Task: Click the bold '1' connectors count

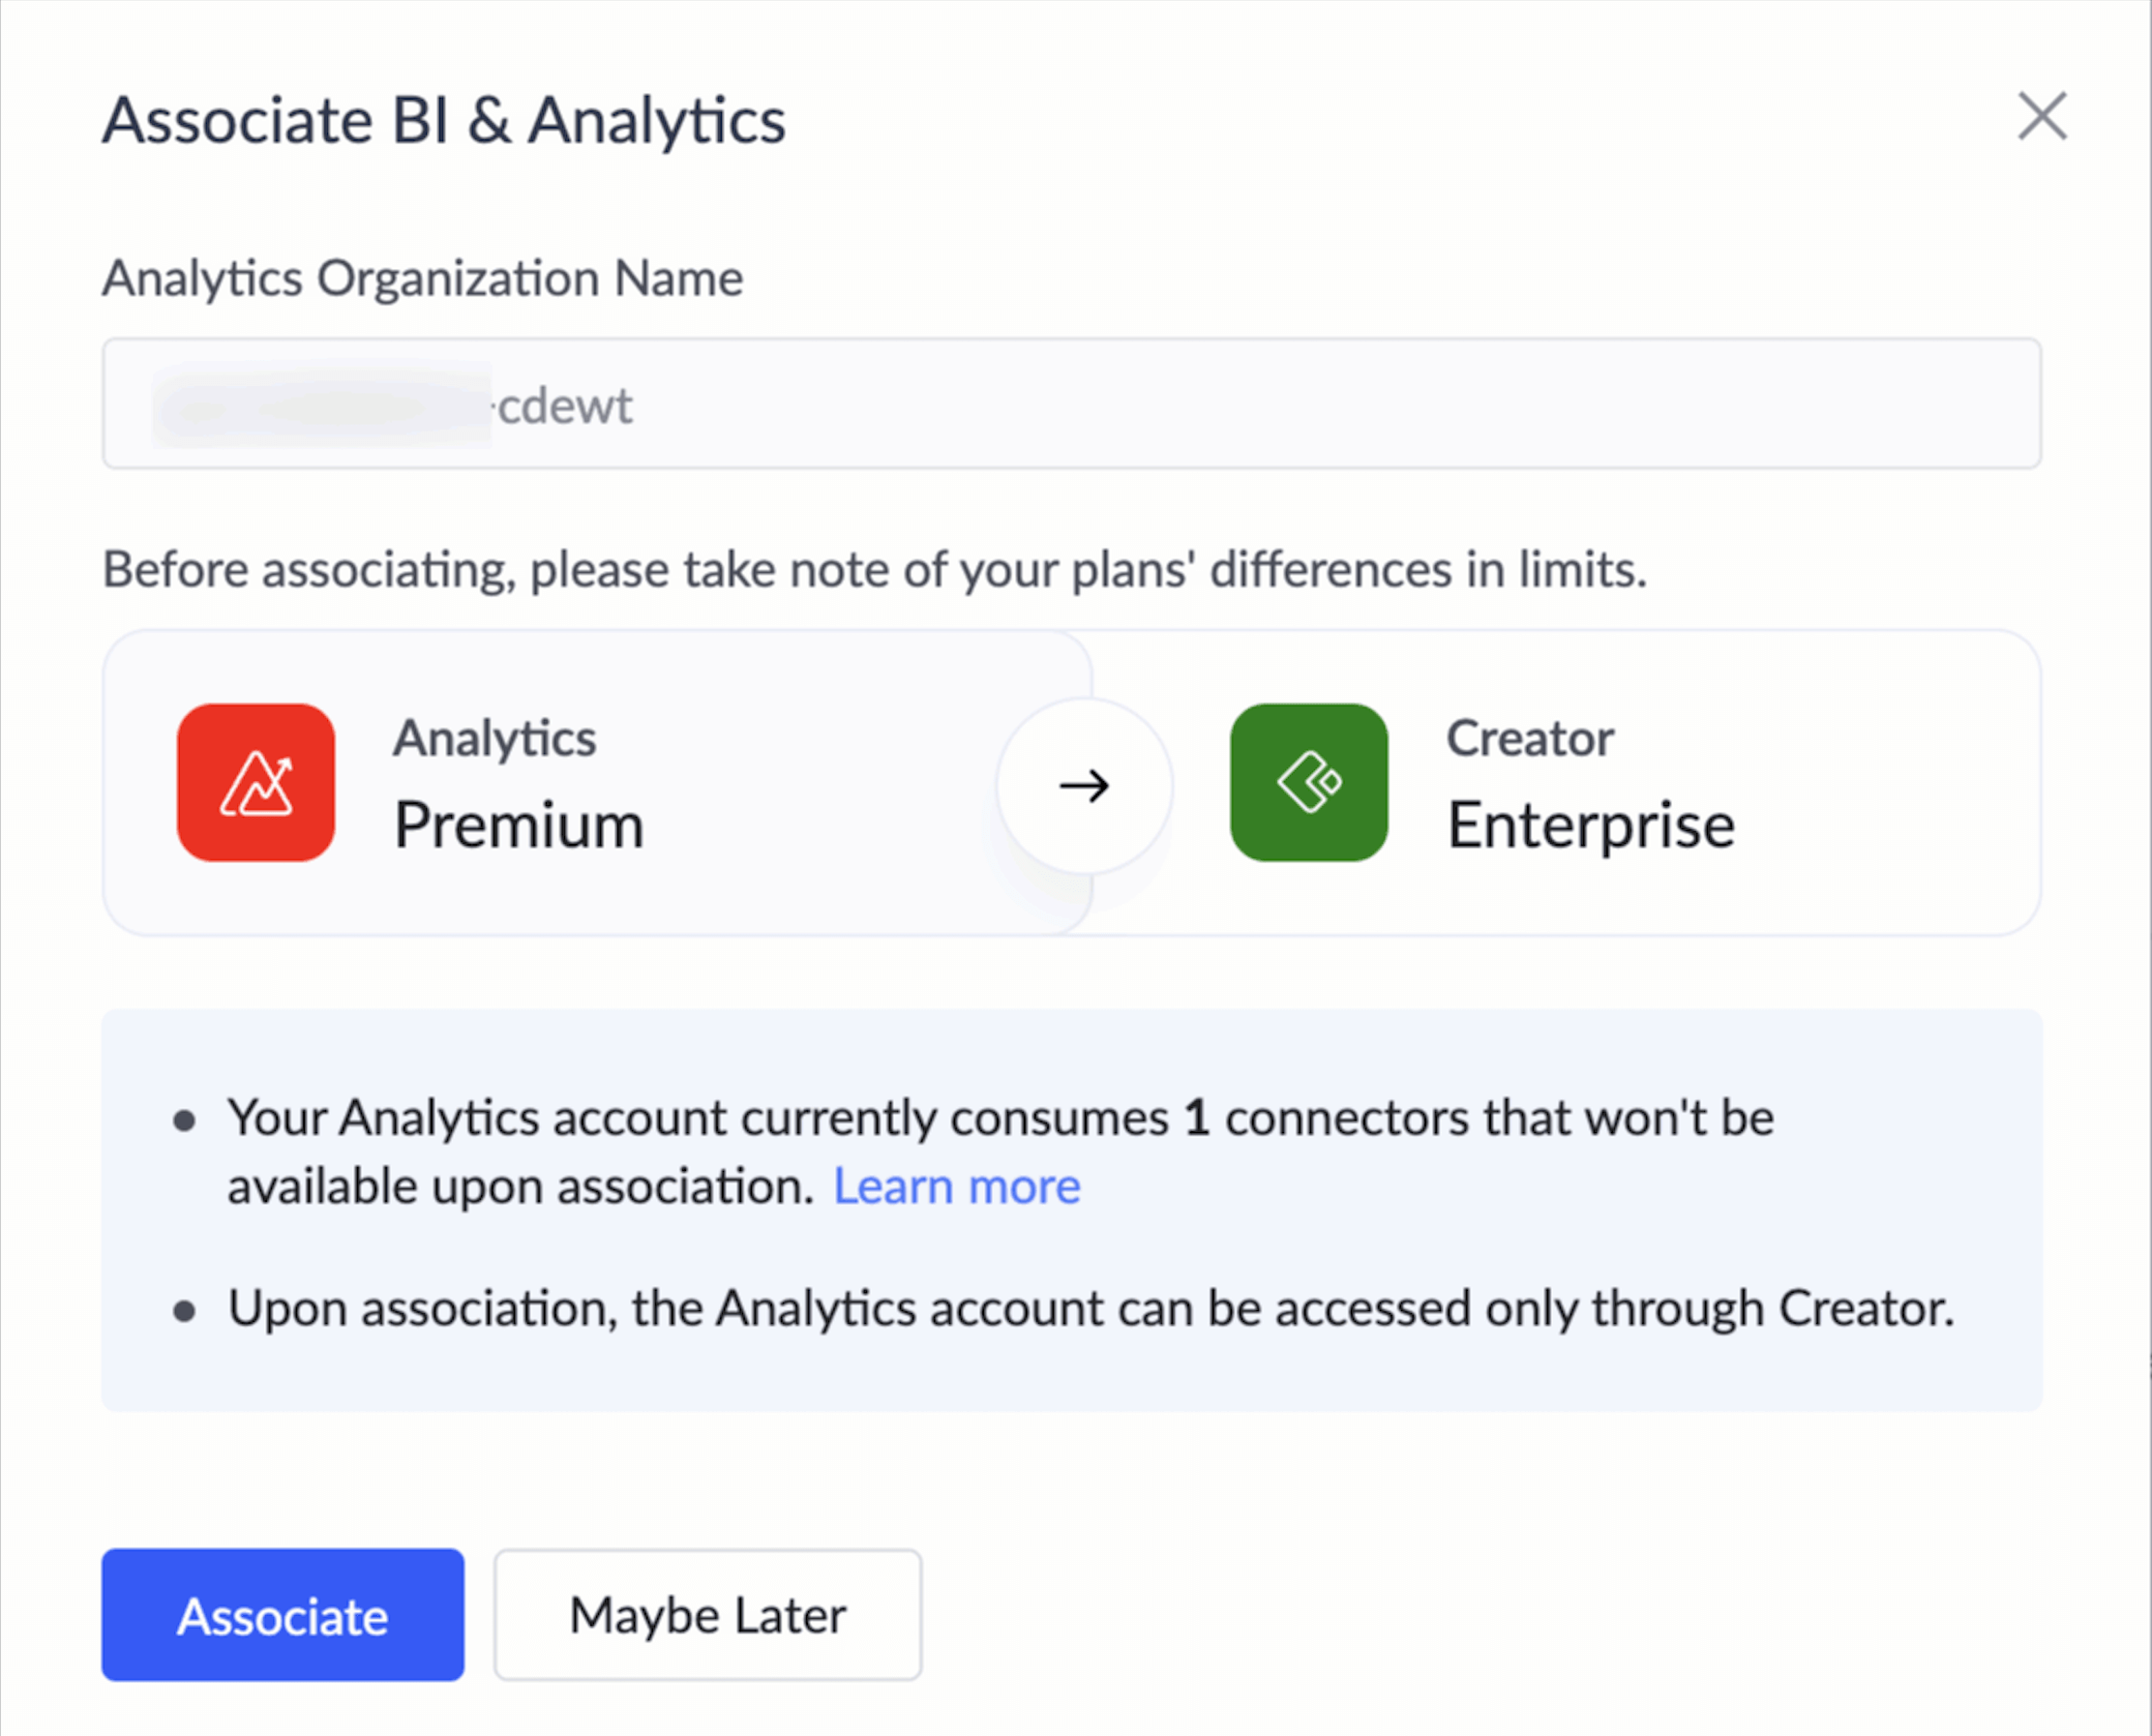Action: click(x=1196, y=1118)
